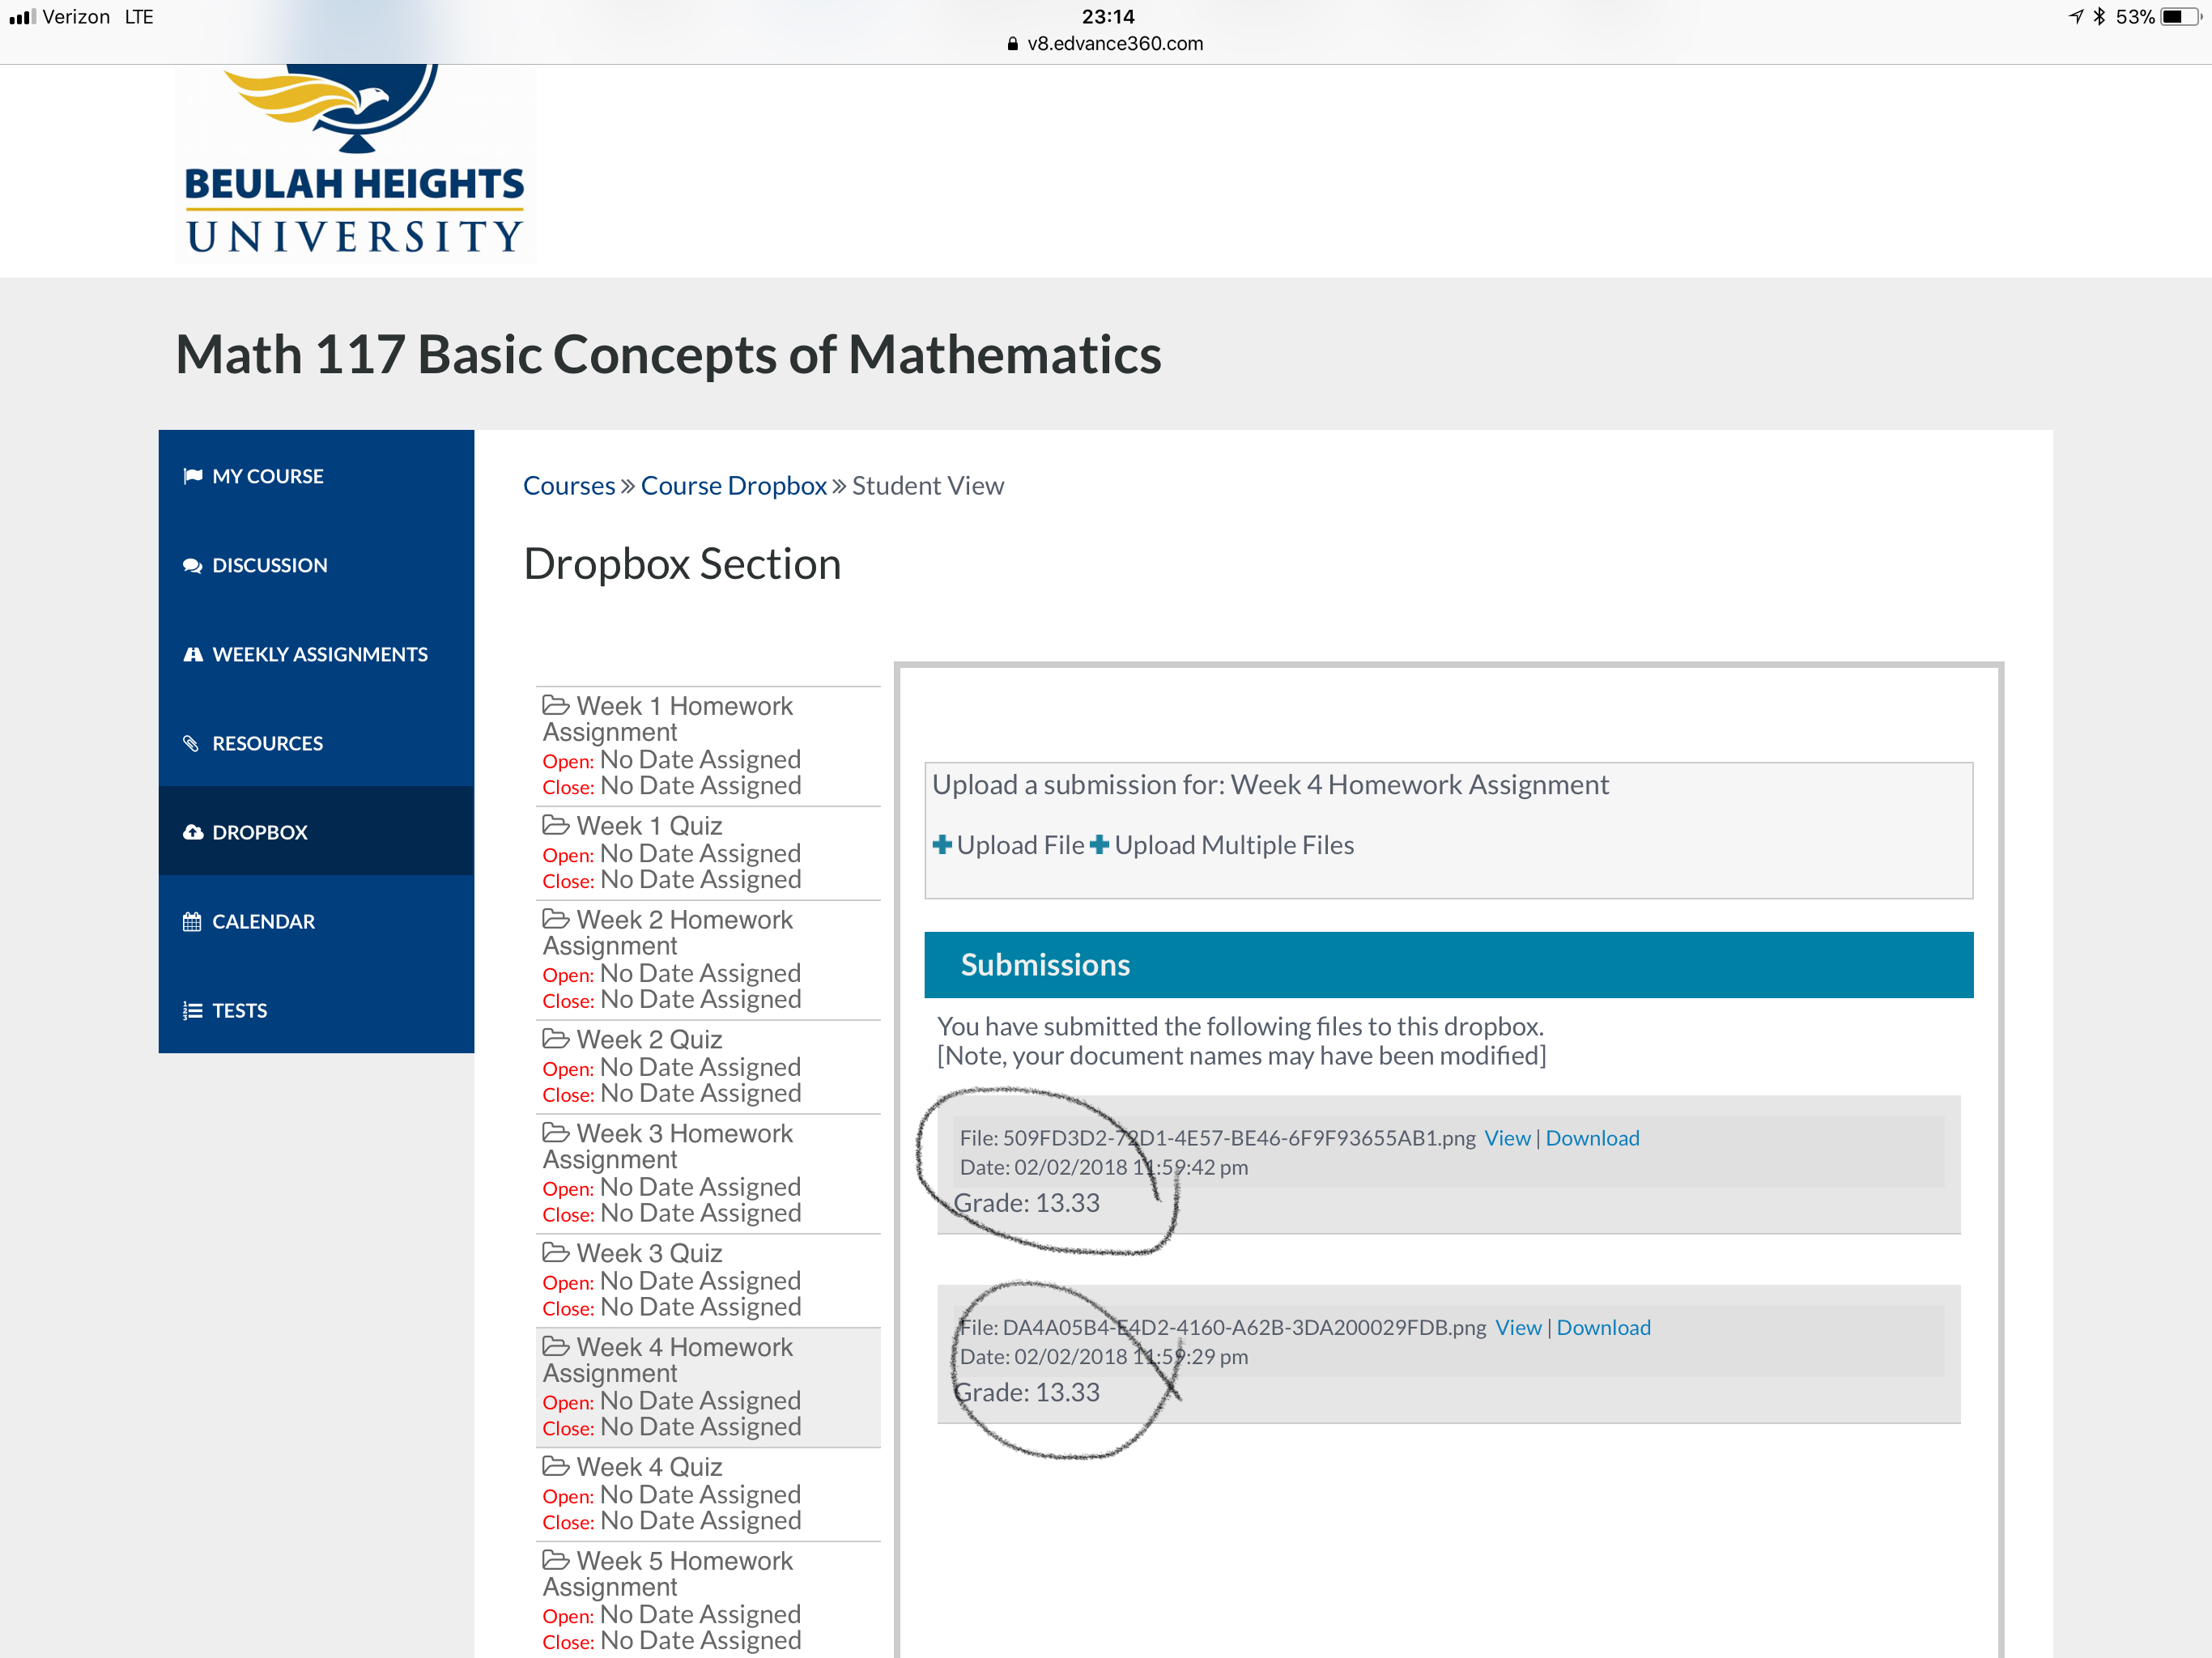This screenshot has height=1658, width=2212.
Task: Click the Weekly Assignments road icon
Action: click(x=193, y=654)
